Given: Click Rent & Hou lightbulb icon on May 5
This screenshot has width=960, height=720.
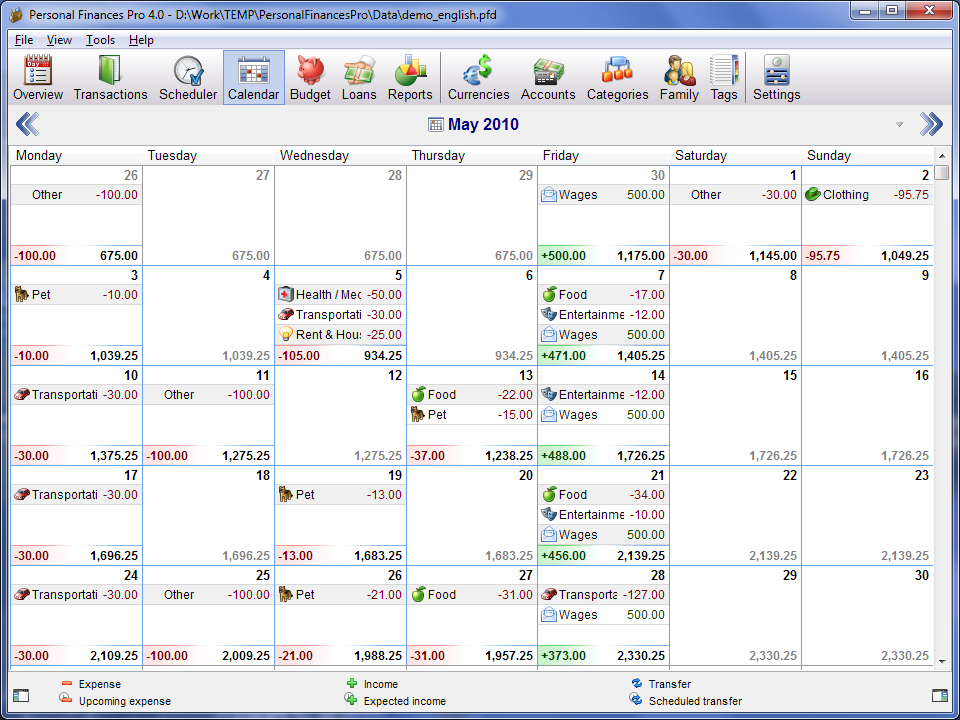Looking at the screenshot, I should click(285, 334).
